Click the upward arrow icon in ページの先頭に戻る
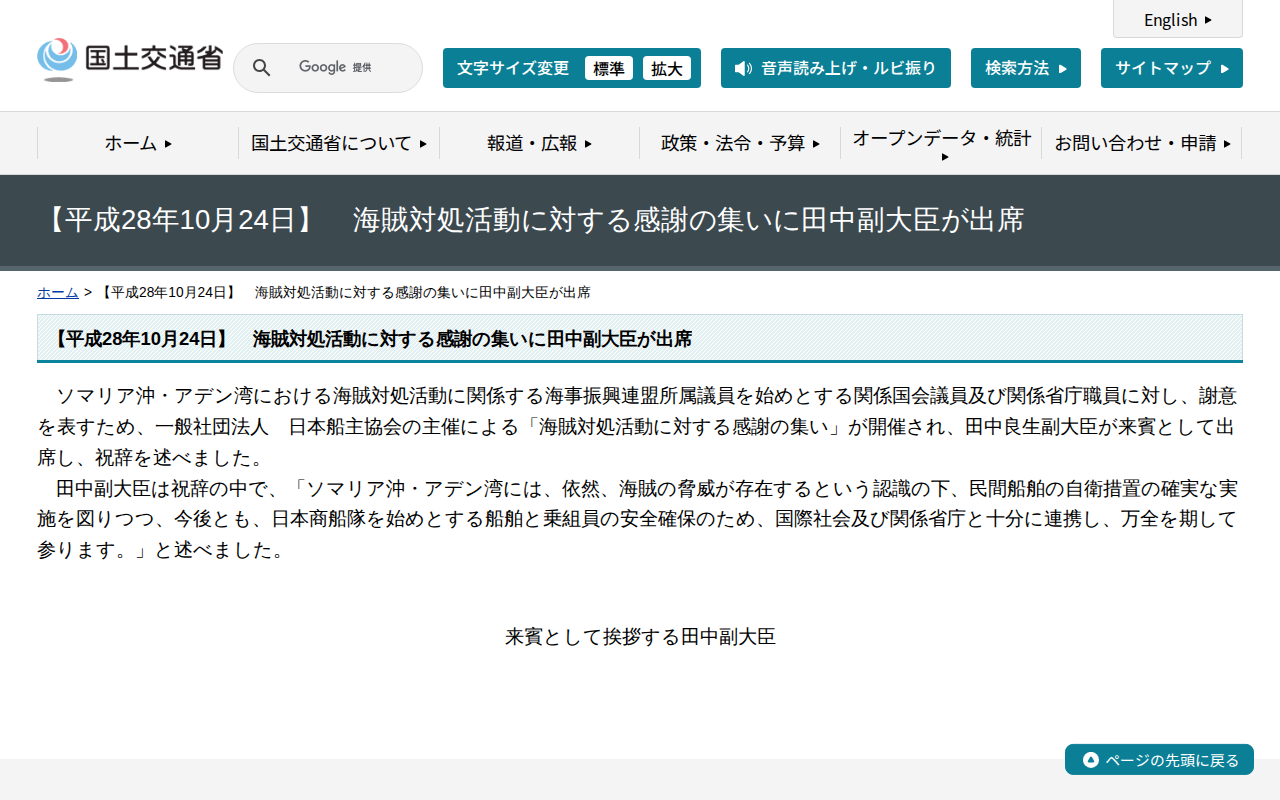The image size is (1280, 800). (x=1090, y=760)
